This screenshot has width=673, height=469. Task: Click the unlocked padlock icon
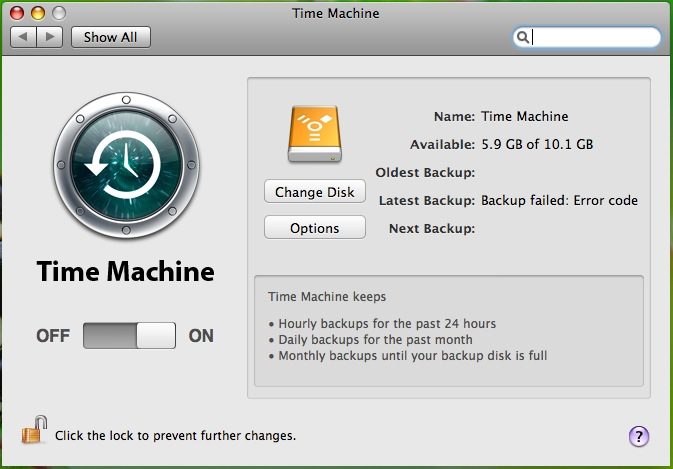(34, 430)
